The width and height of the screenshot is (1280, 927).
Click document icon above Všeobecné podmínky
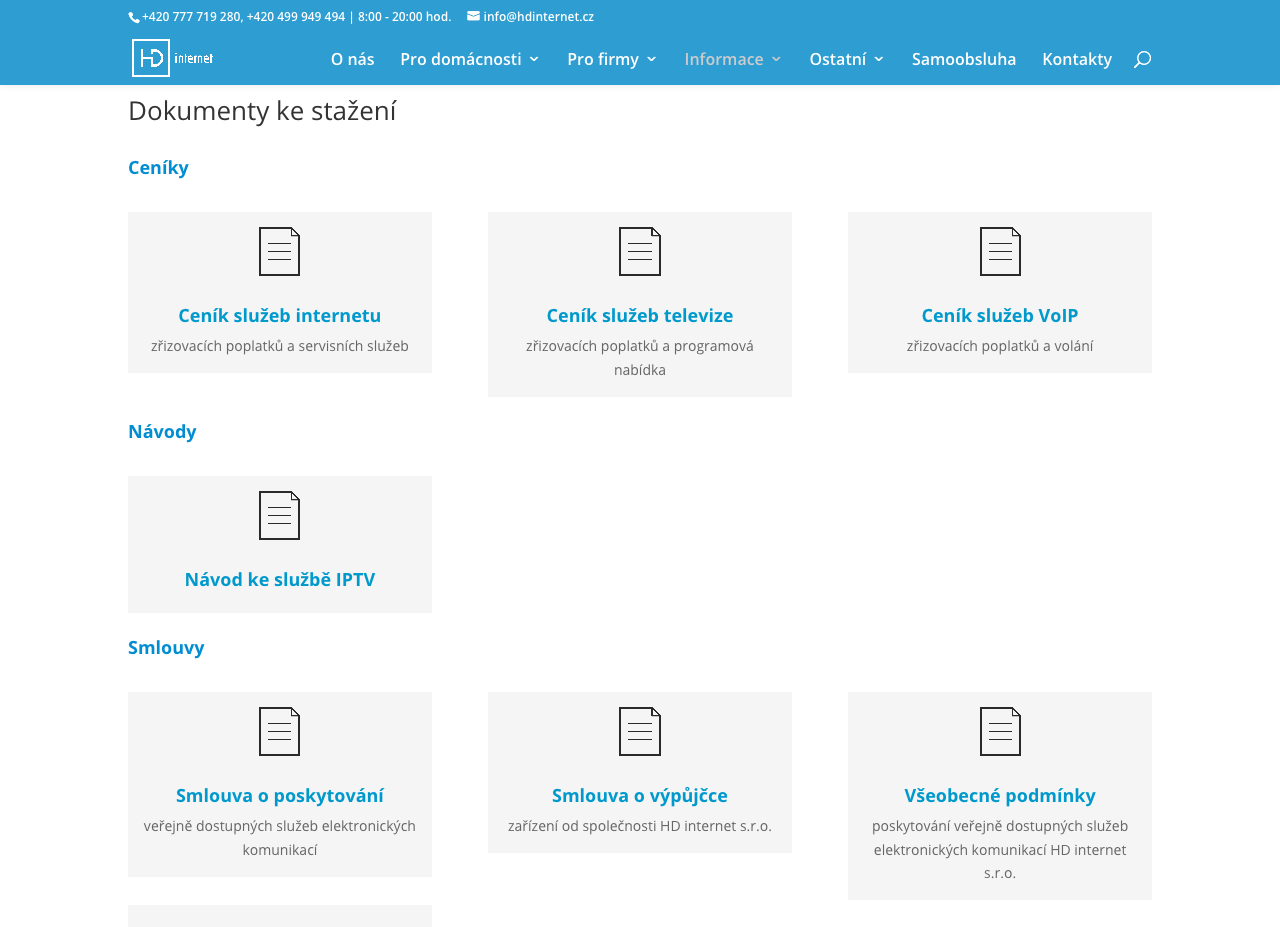click(x=1000, y=731)
